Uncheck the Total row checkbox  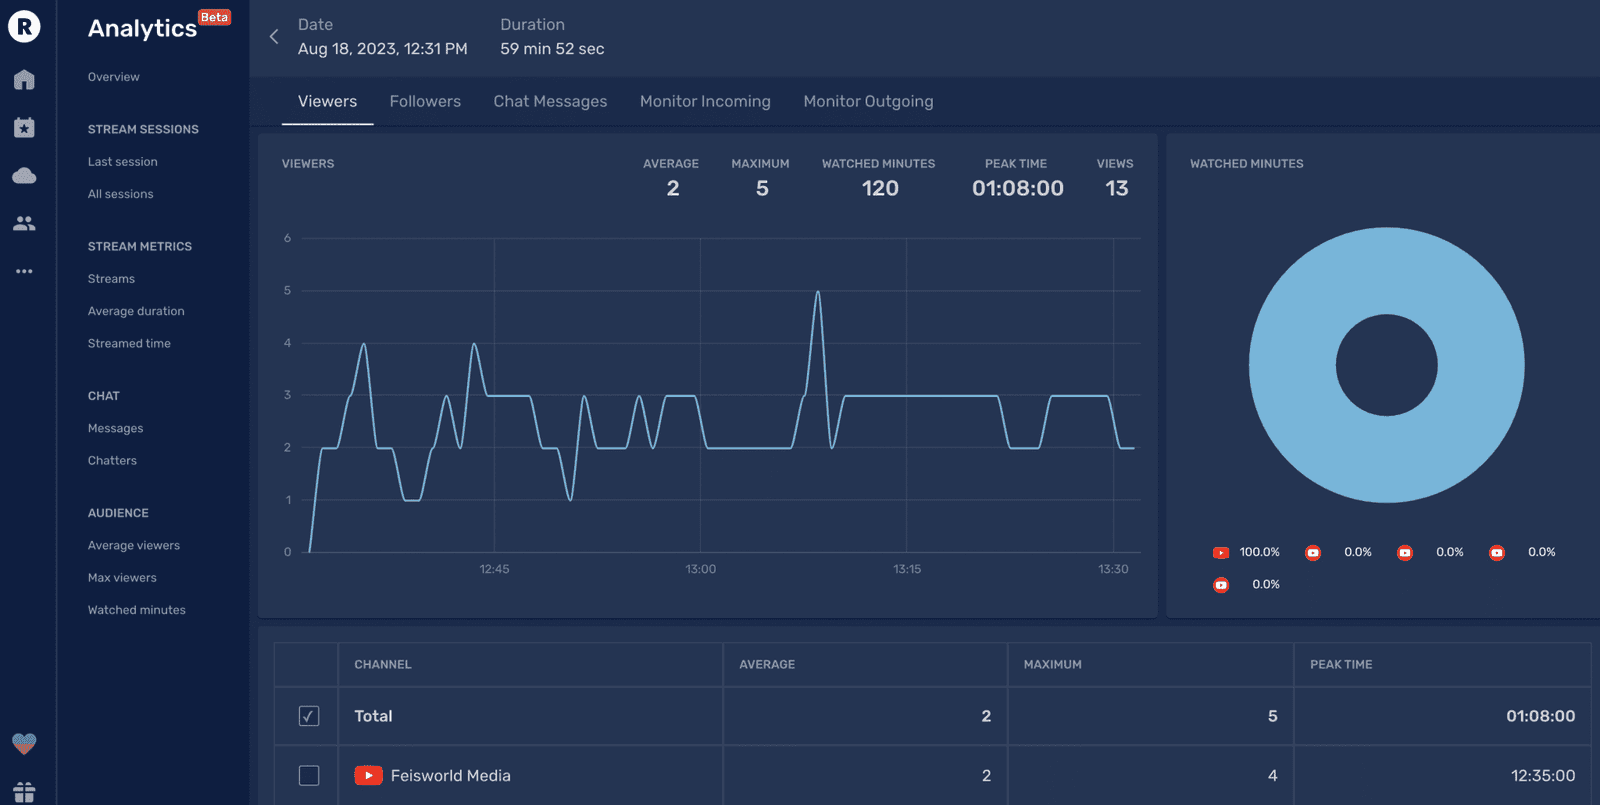point(309,716)
